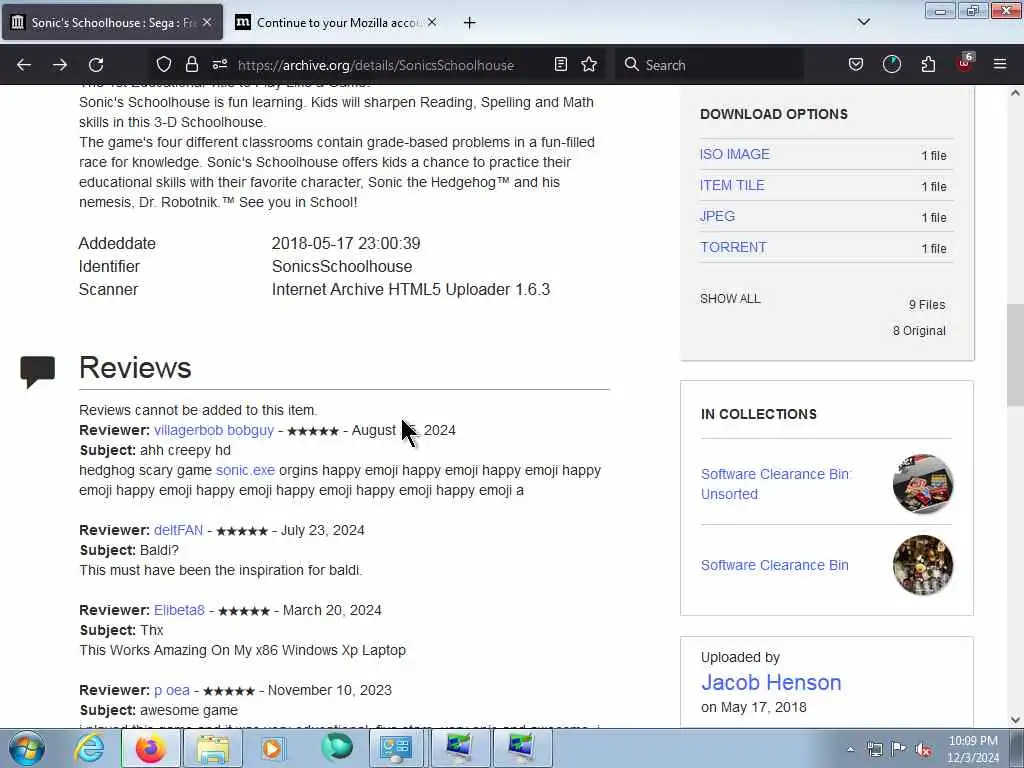Click the Reviews heading
Viewport: 1024px width, 768px height.
(x=135, y=367)
